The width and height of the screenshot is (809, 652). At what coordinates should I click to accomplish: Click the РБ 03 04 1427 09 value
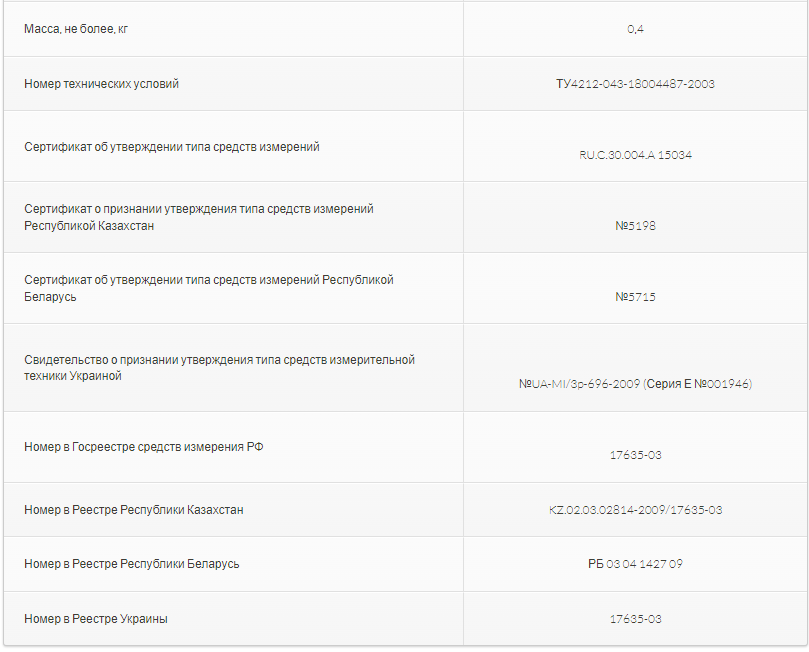[635, 564]
